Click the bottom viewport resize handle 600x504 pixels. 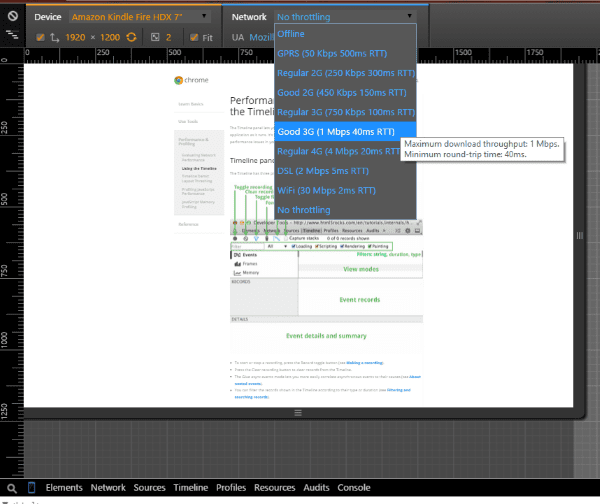point(298,413)
